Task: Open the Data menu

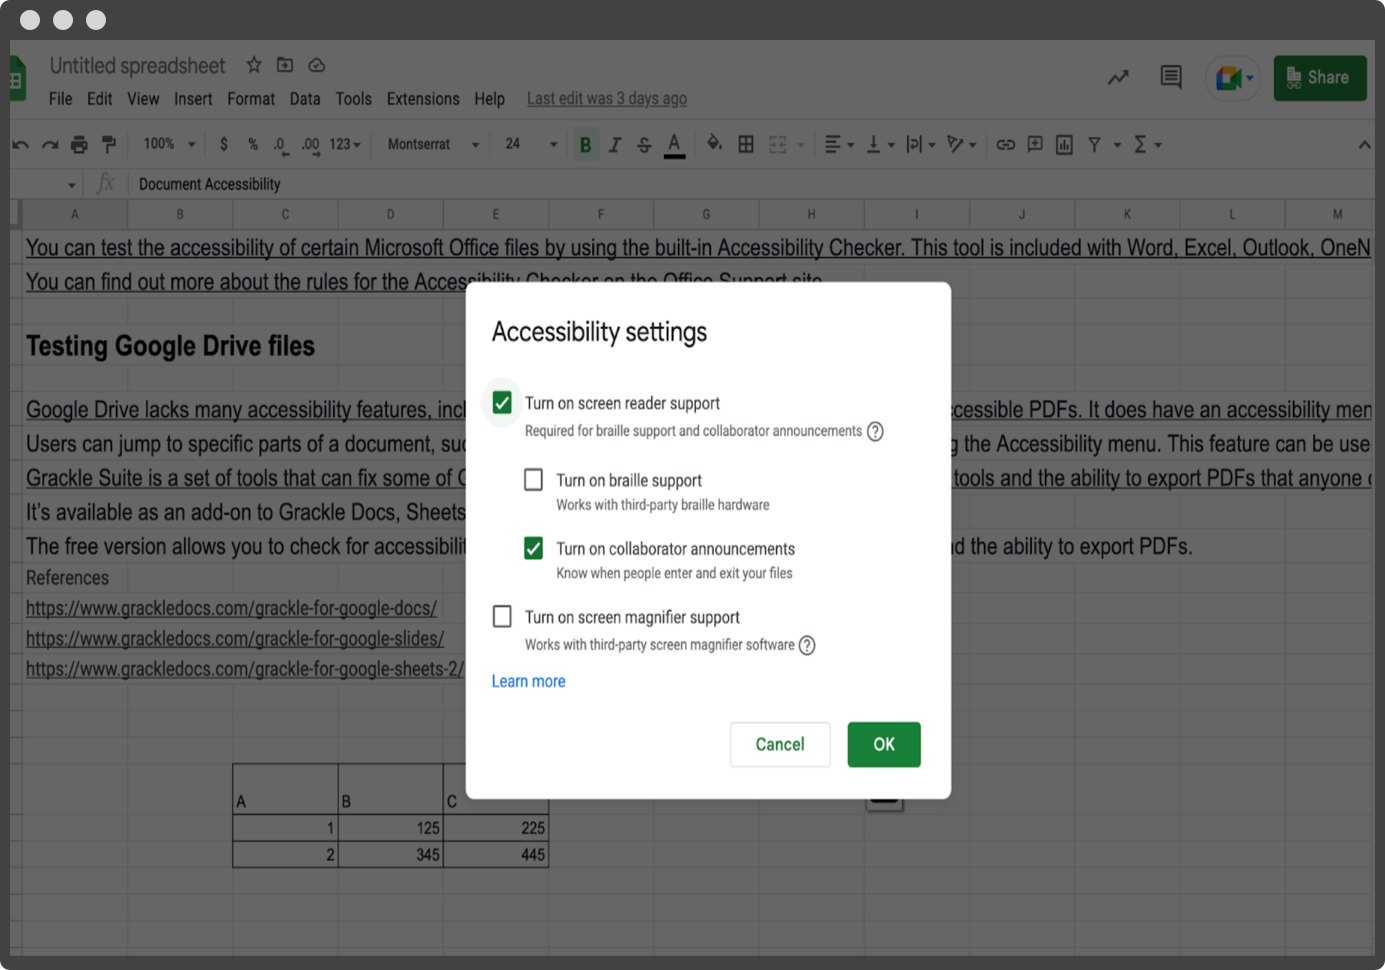Action: pyautogui.click(x=305, y=99)
